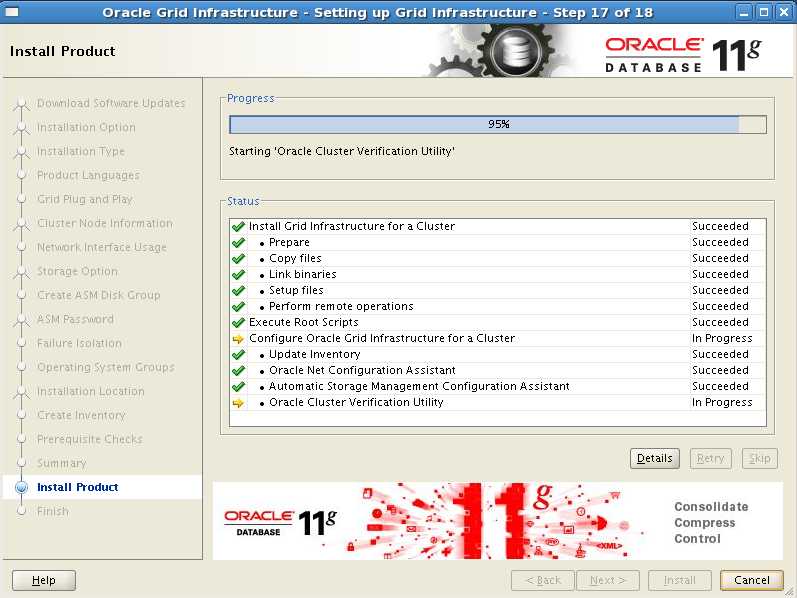Select the Operating System Groups step
Viewport: 797px width, 598px height.
106,367
